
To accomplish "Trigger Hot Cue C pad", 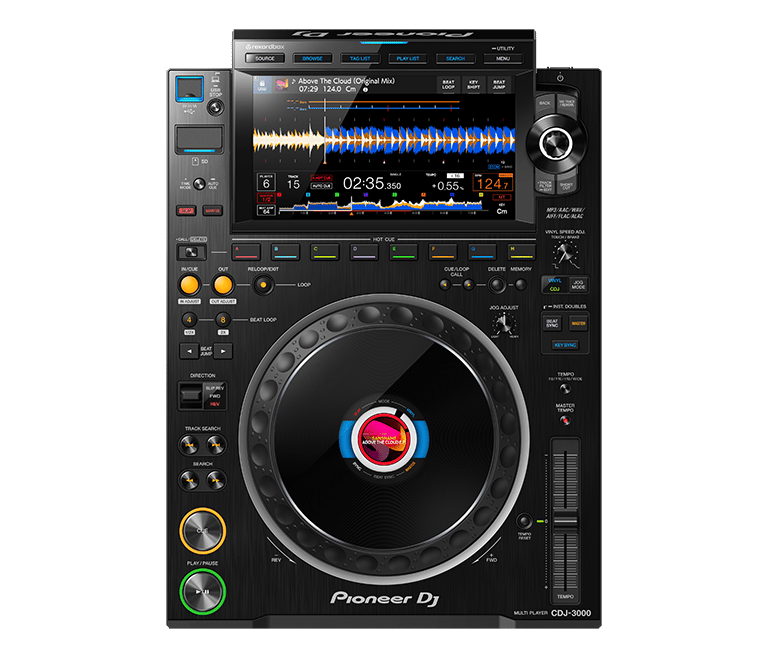I will [325, 252].
